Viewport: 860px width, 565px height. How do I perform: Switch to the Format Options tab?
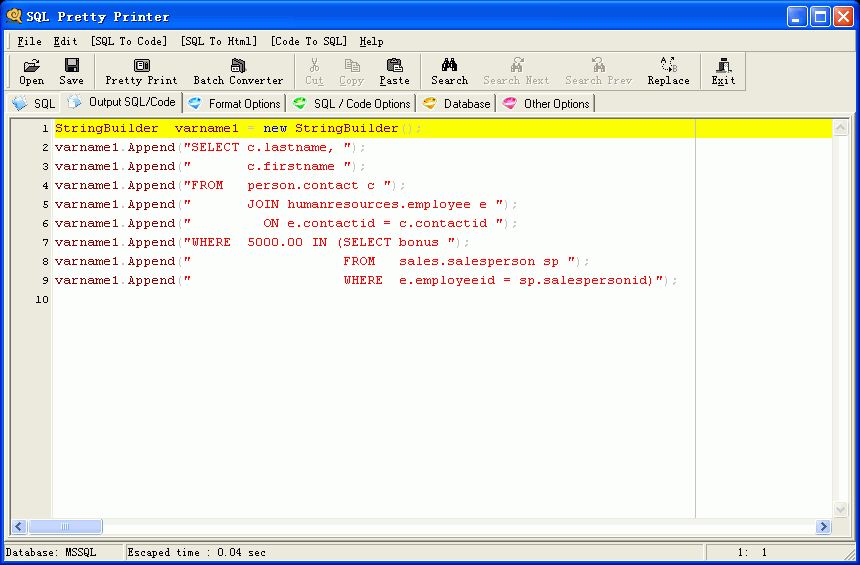click(234, 103)
